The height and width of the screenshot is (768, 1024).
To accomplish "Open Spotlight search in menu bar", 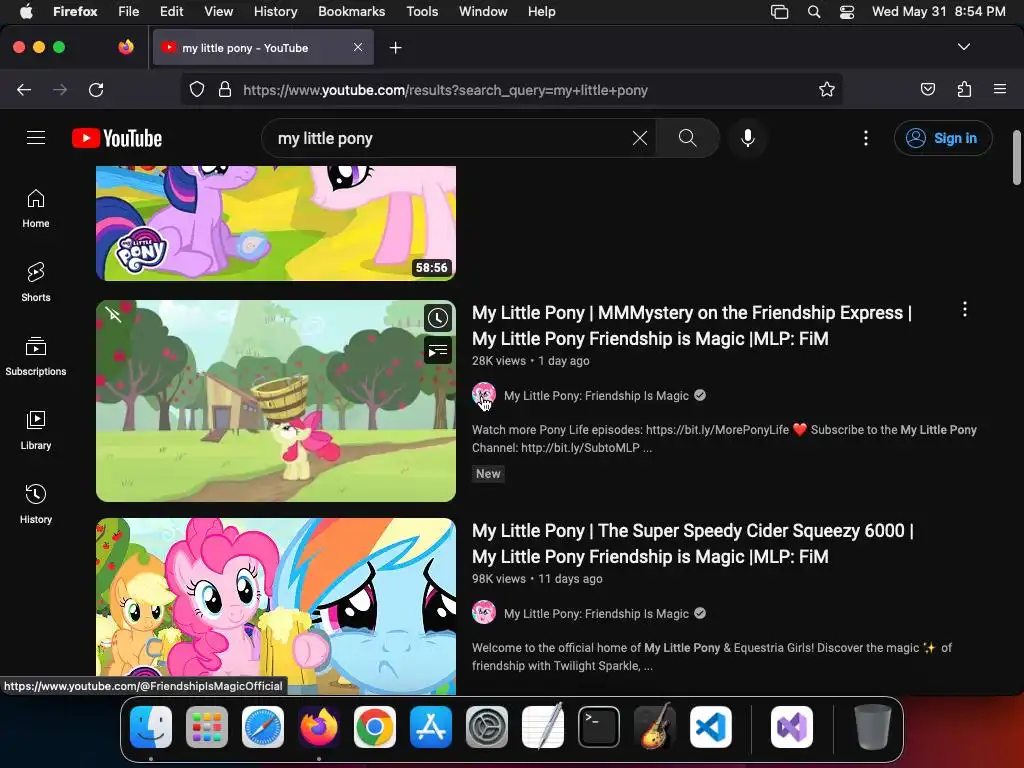I will coord(814,11).
